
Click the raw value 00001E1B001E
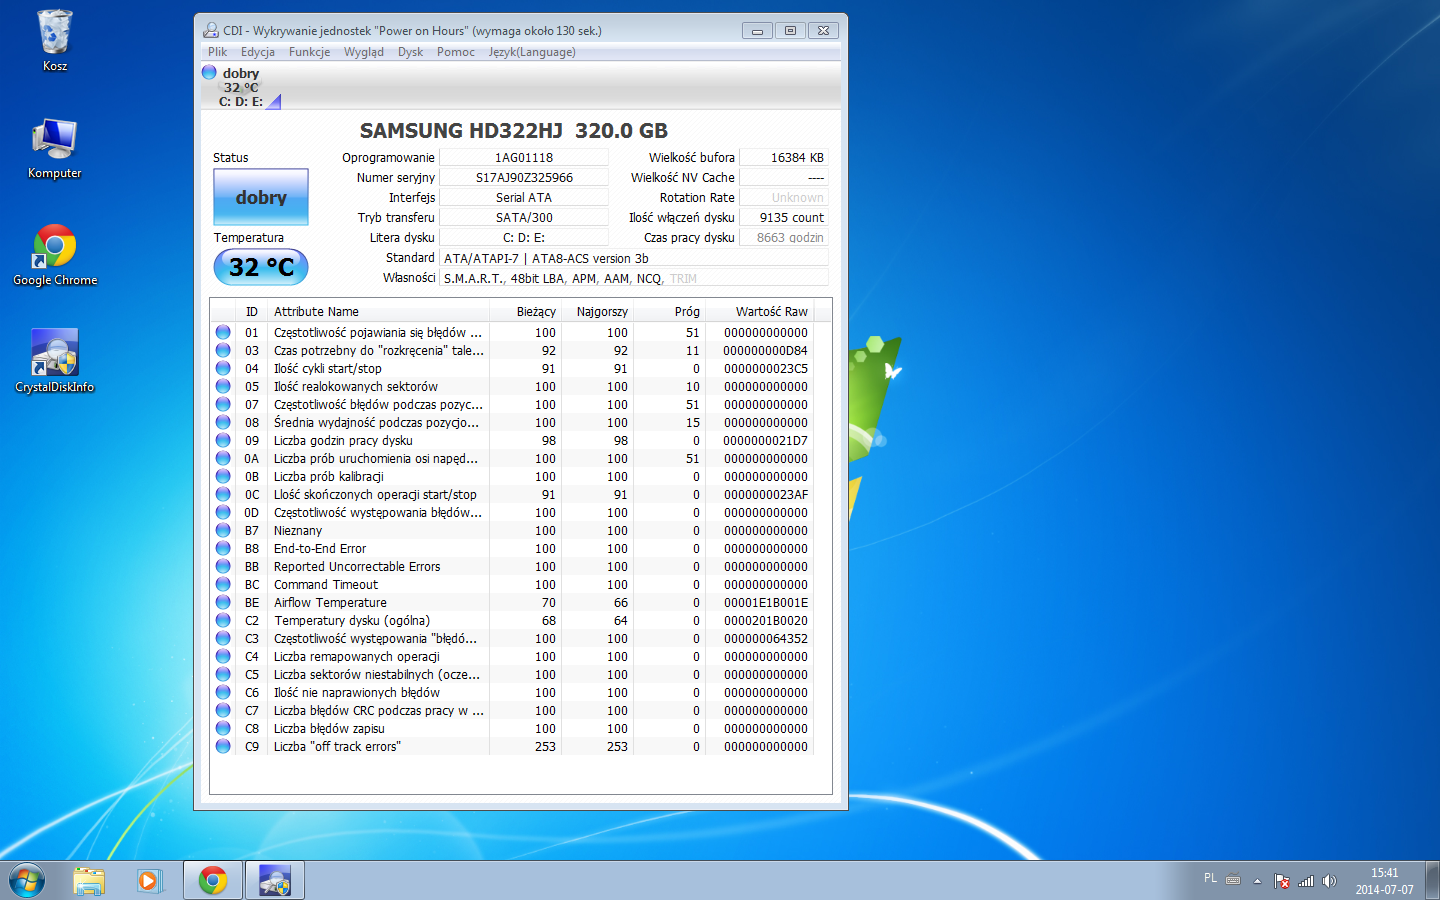766,602
